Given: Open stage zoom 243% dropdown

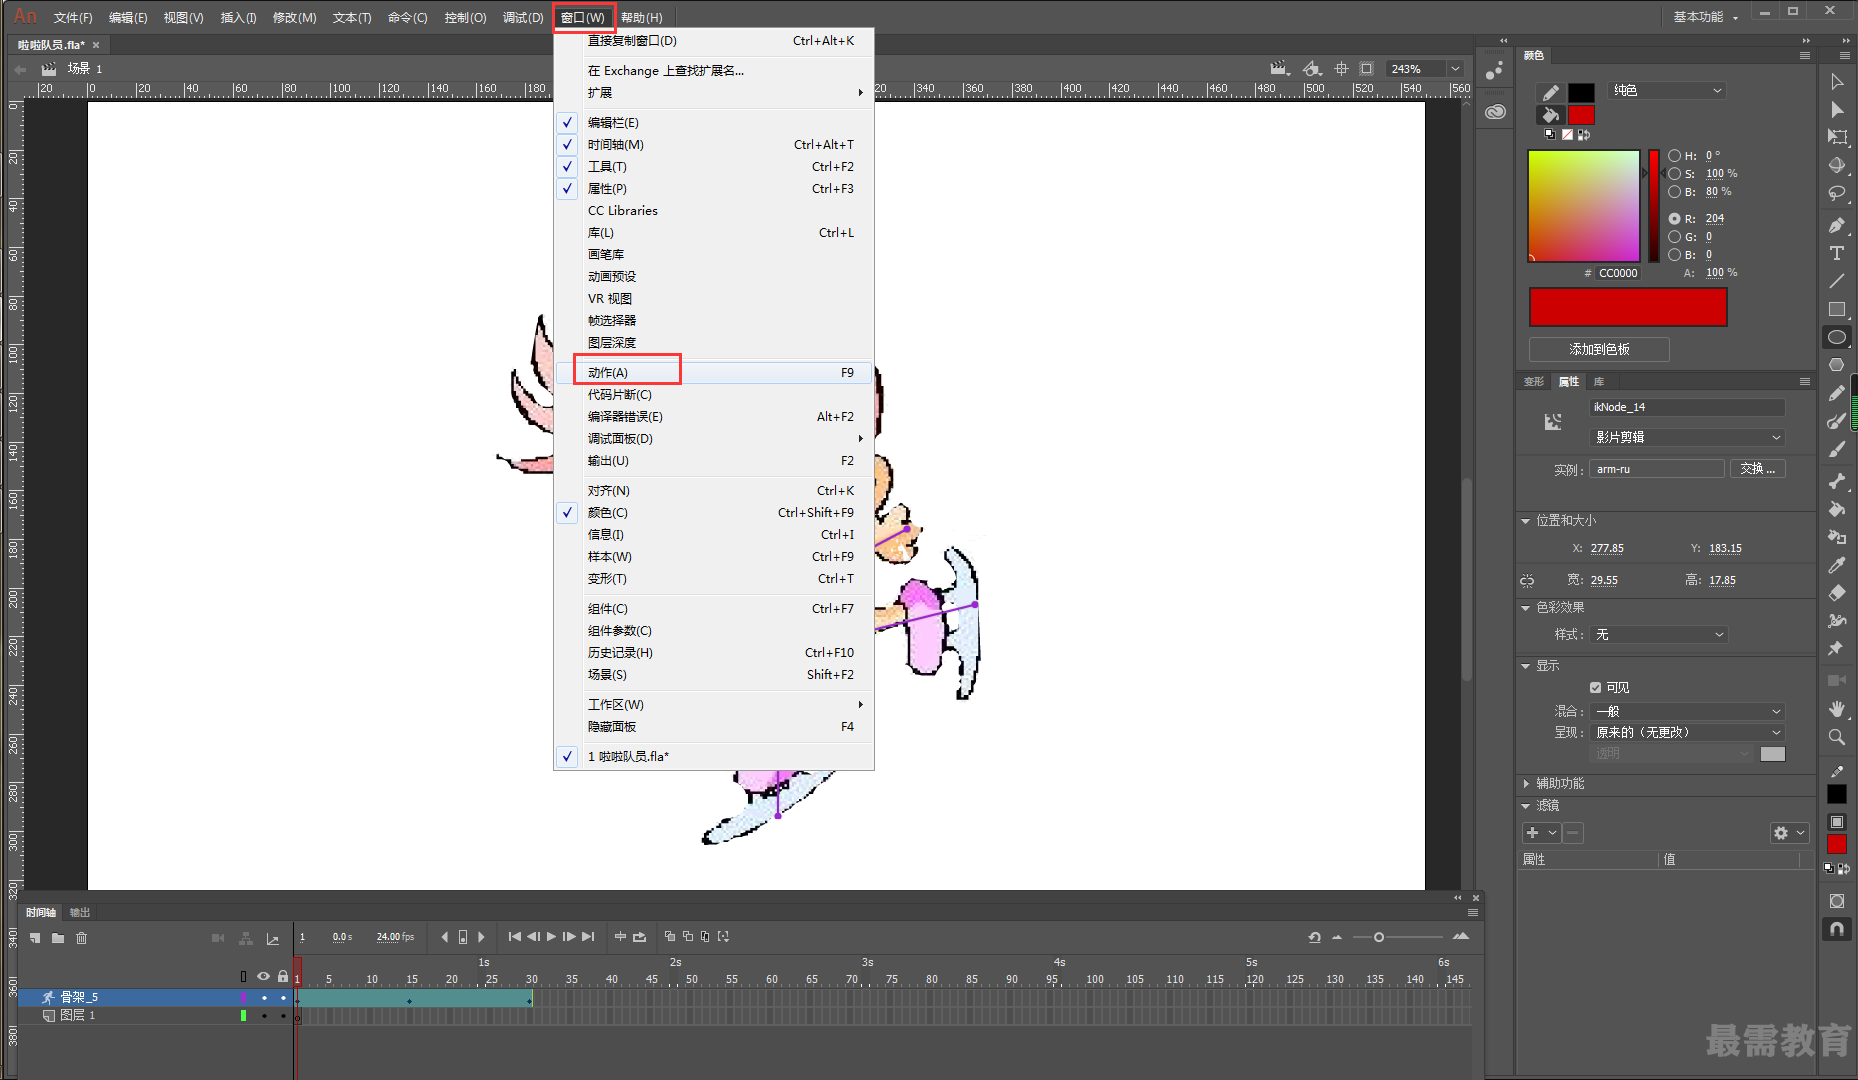Looking at the screenshot, I should click(x=1455, y=69).
